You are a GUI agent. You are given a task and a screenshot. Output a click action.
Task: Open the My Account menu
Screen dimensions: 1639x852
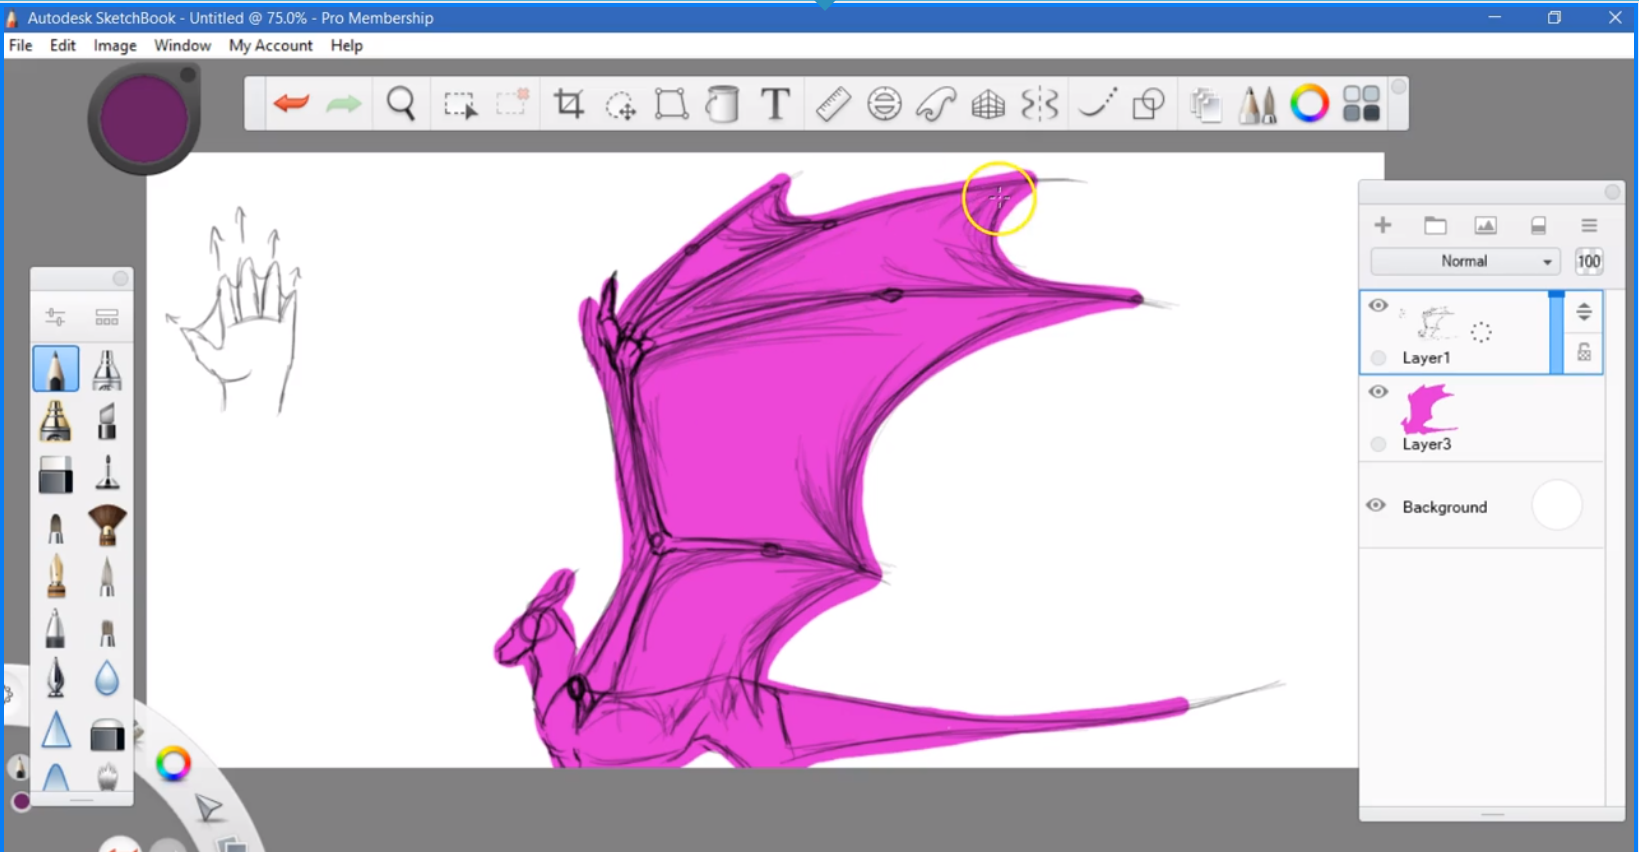270,45
